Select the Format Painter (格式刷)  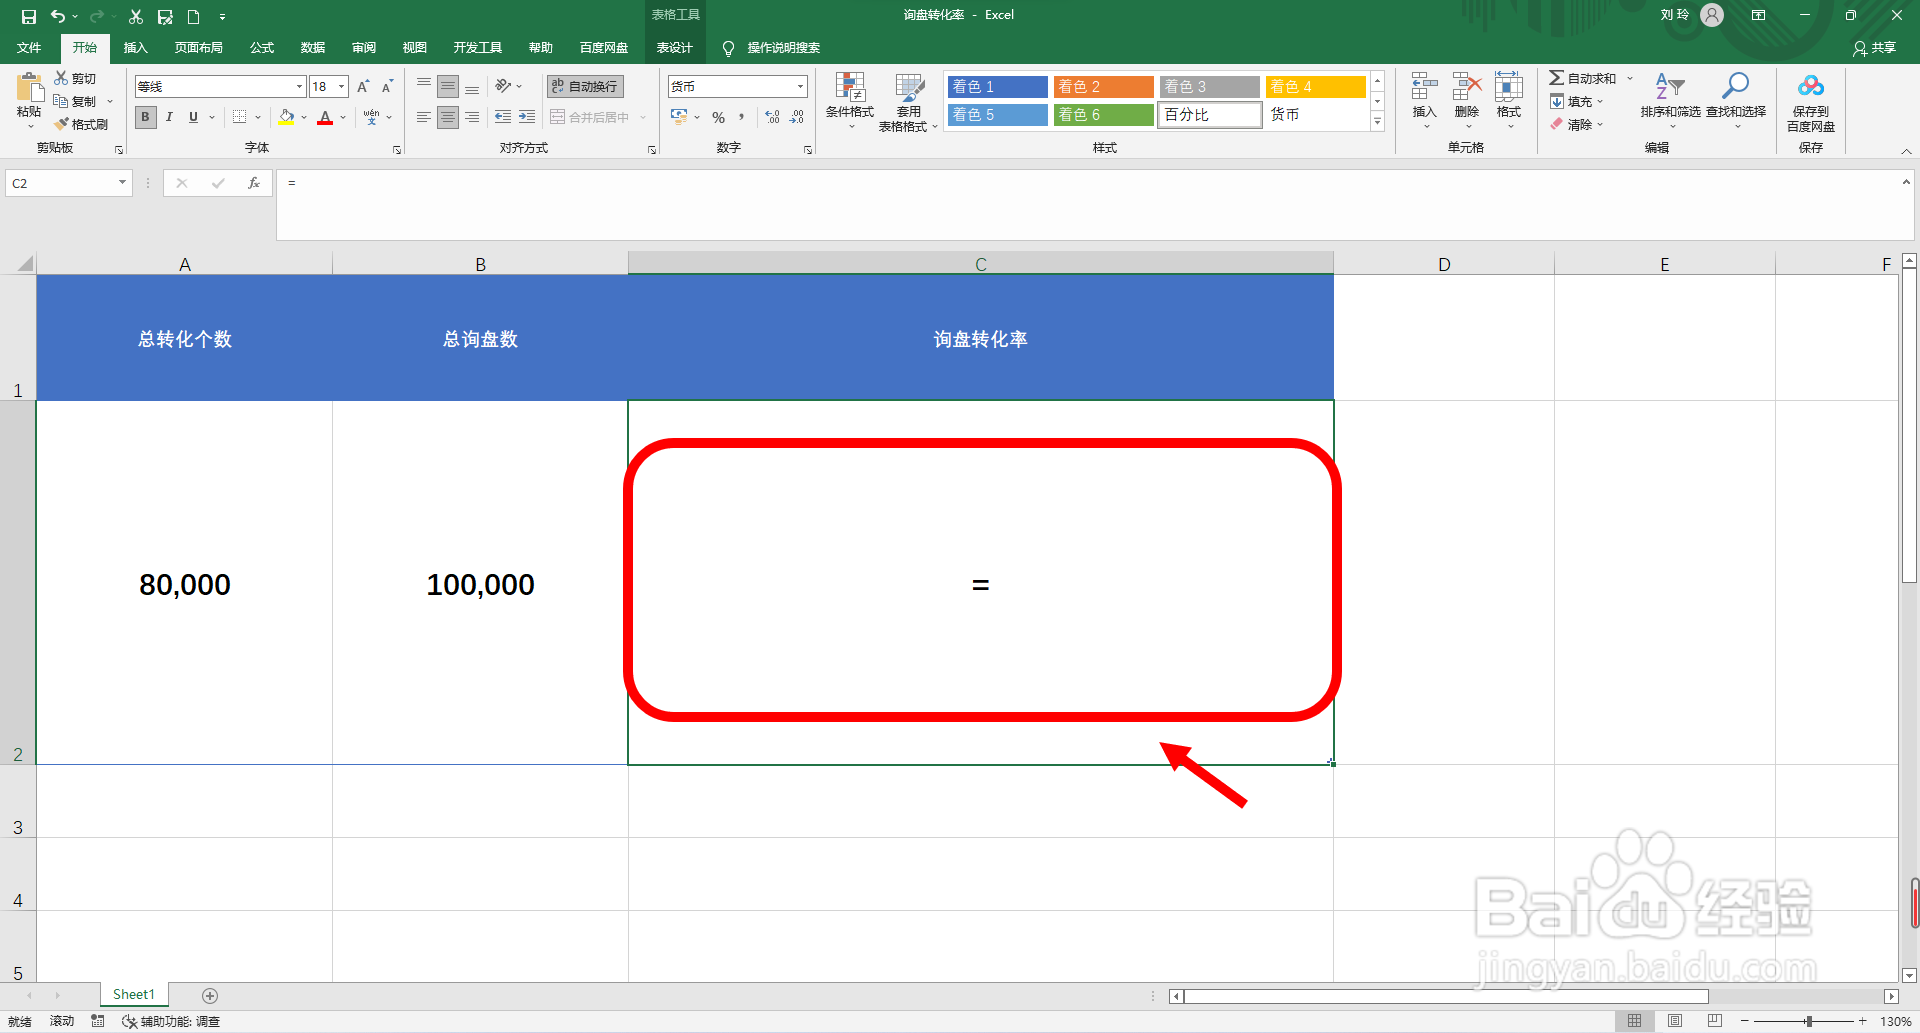(x=82, y=124)
